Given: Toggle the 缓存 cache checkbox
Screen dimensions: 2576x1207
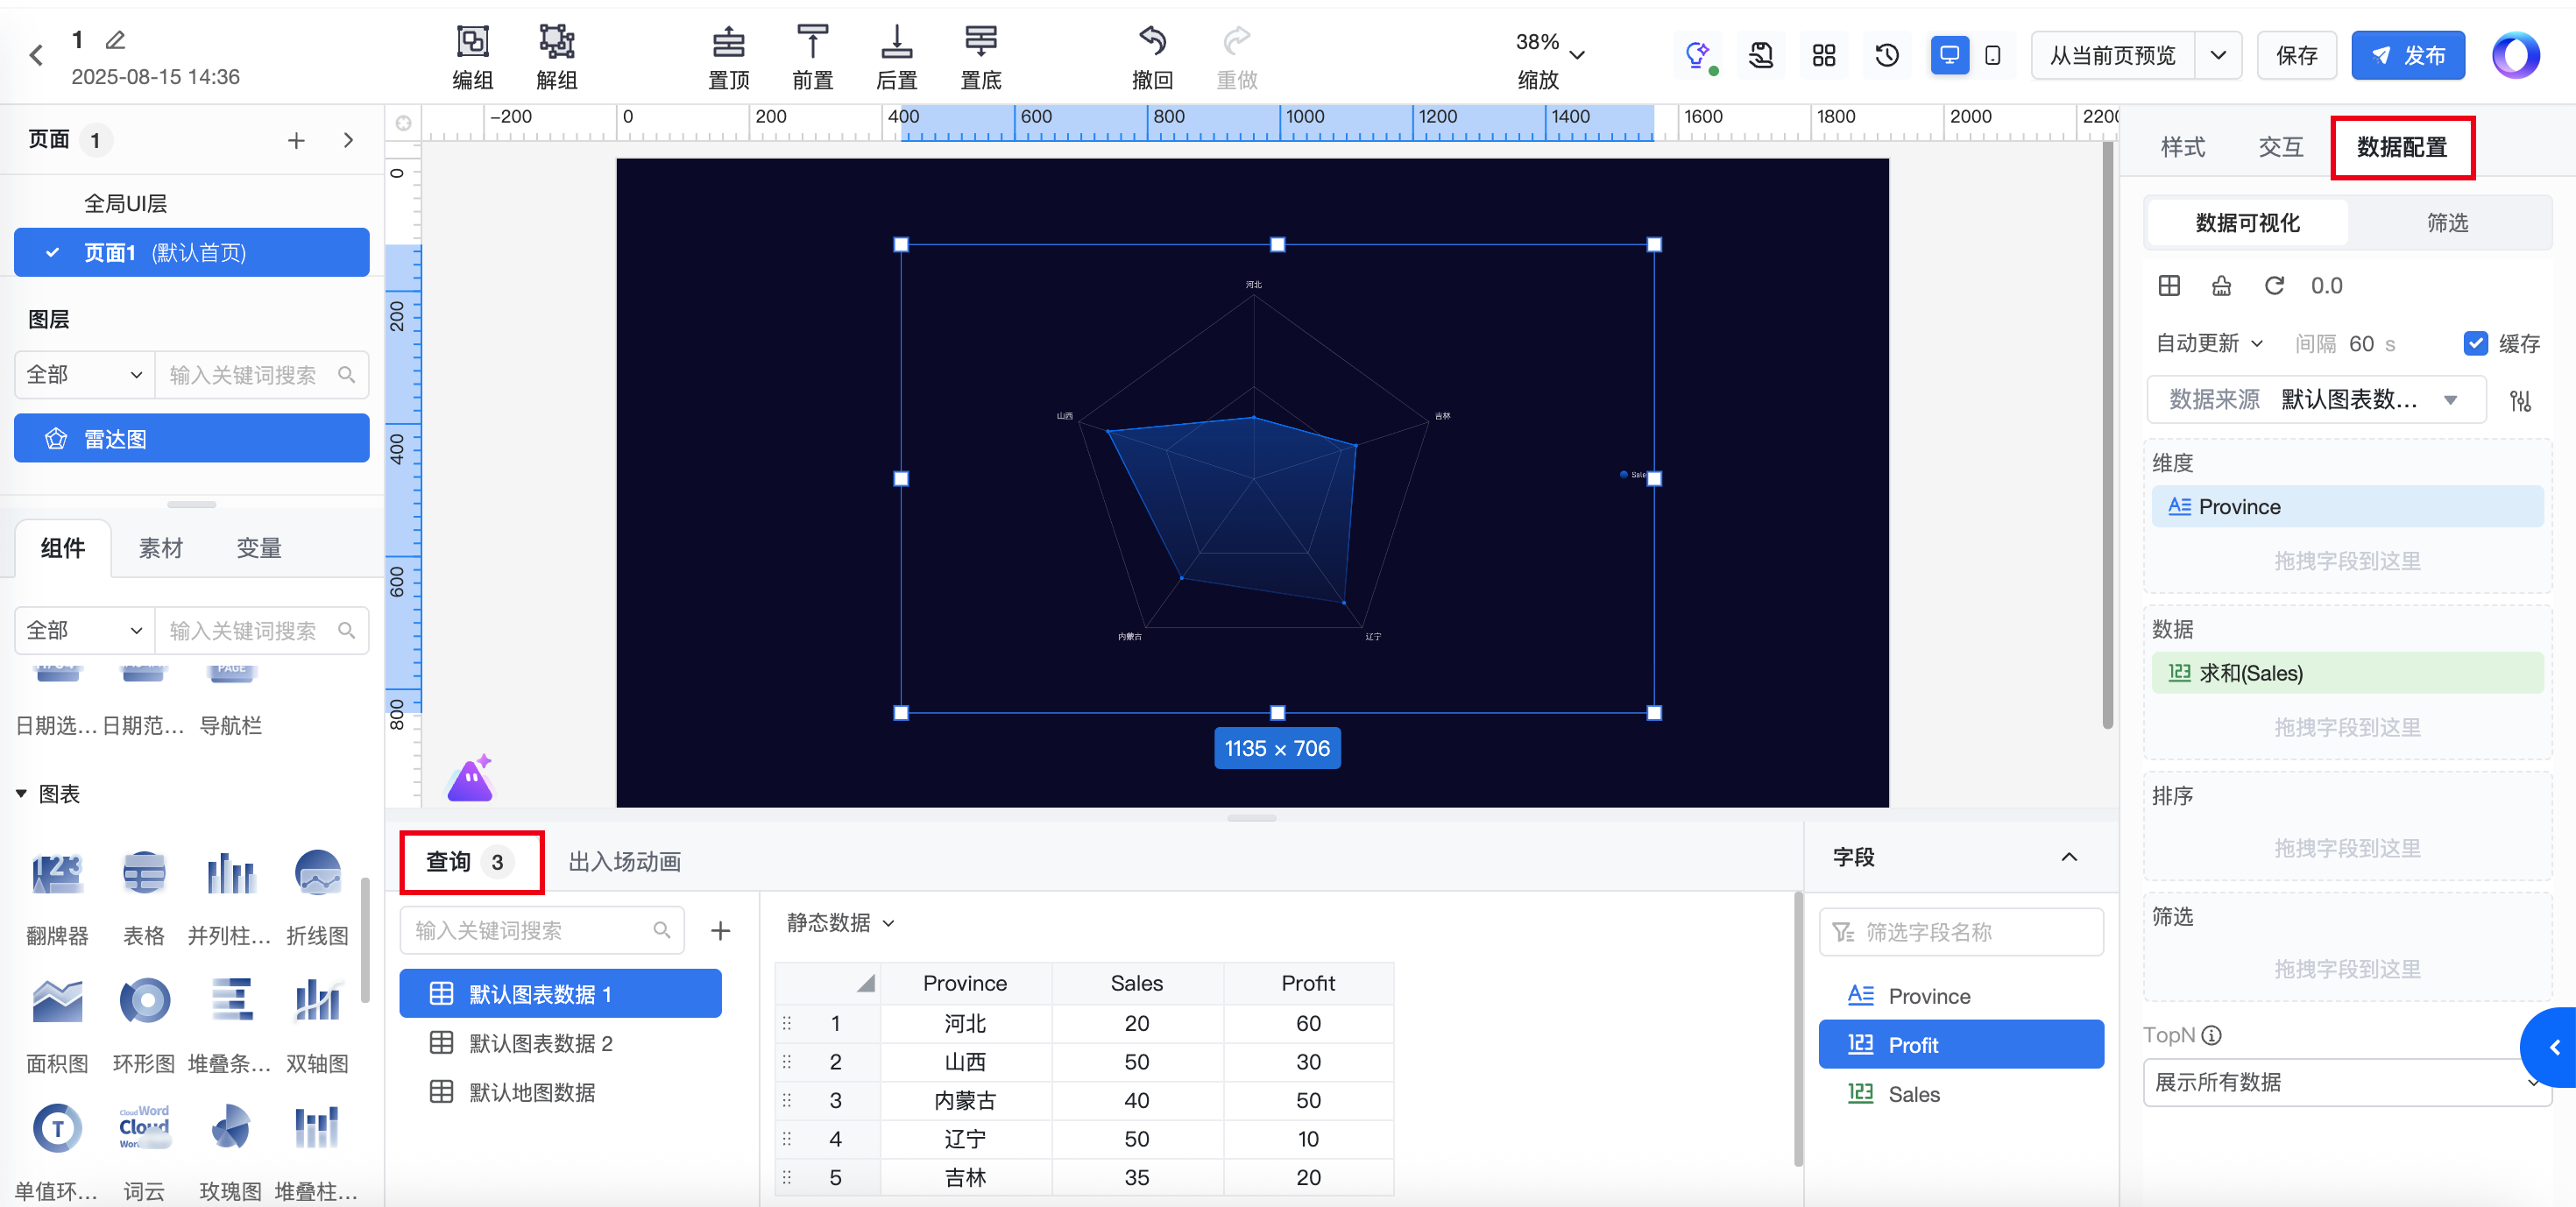Looking at the screenshot, I should click(x=2475, y=344).
